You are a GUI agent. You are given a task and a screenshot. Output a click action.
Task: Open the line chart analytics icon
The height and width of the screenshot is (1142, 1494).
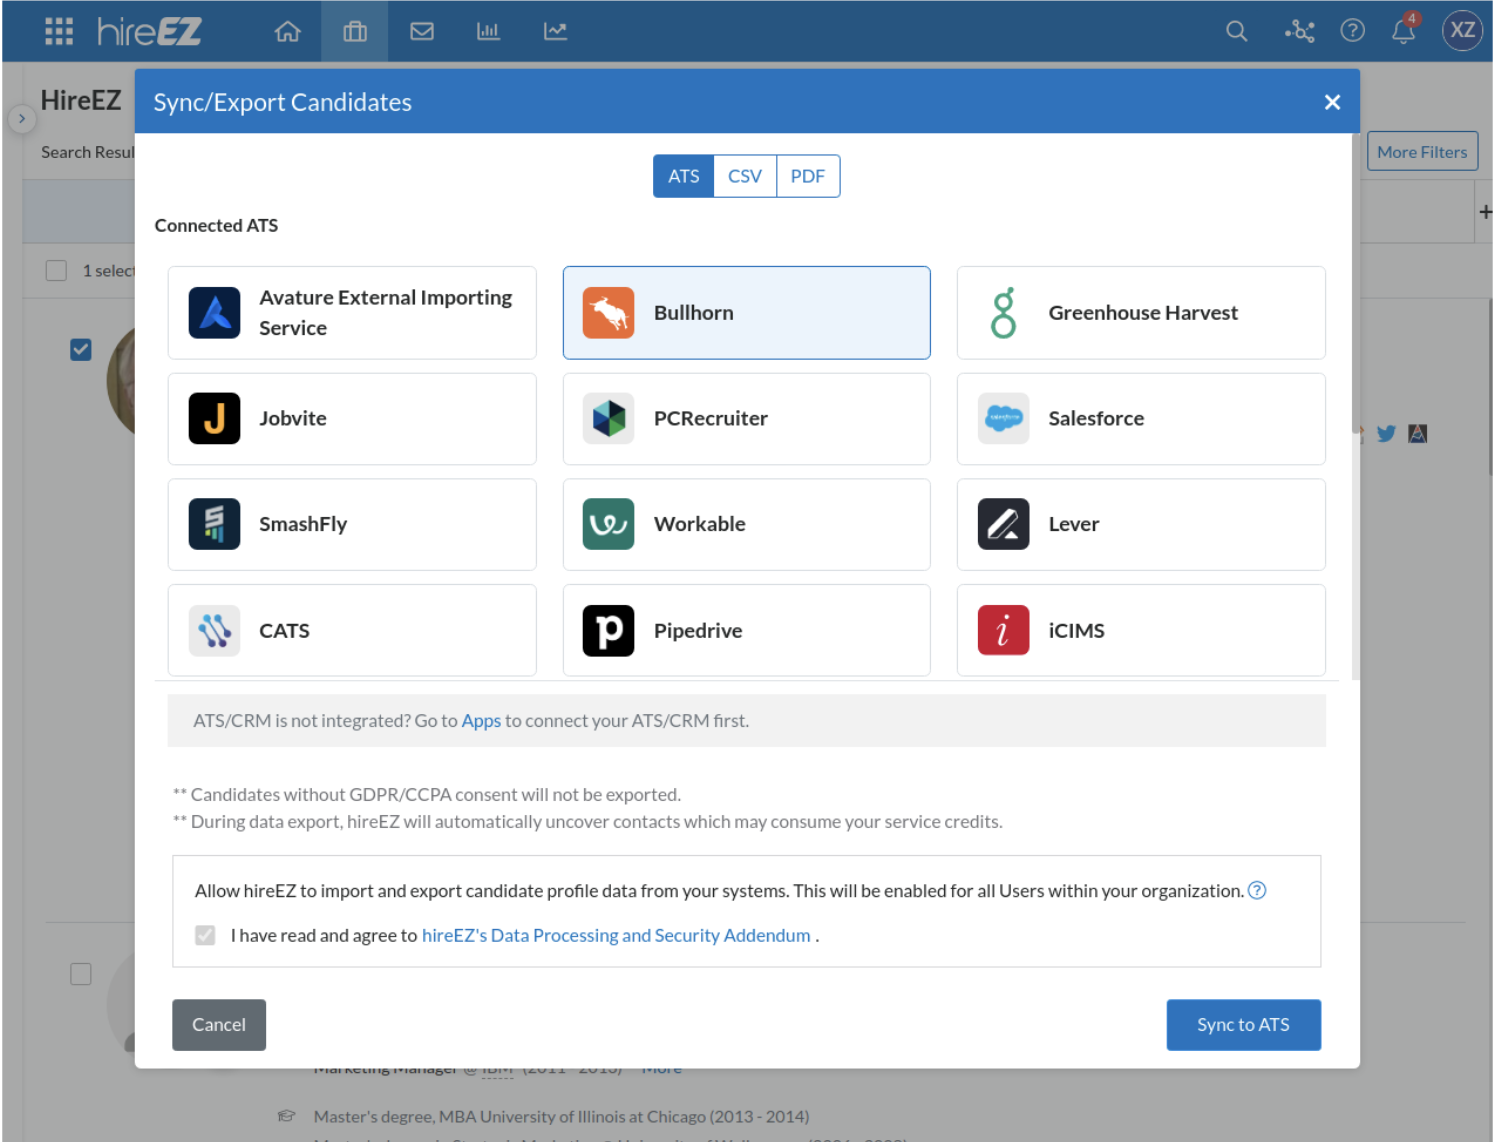(x=555, y=32)
